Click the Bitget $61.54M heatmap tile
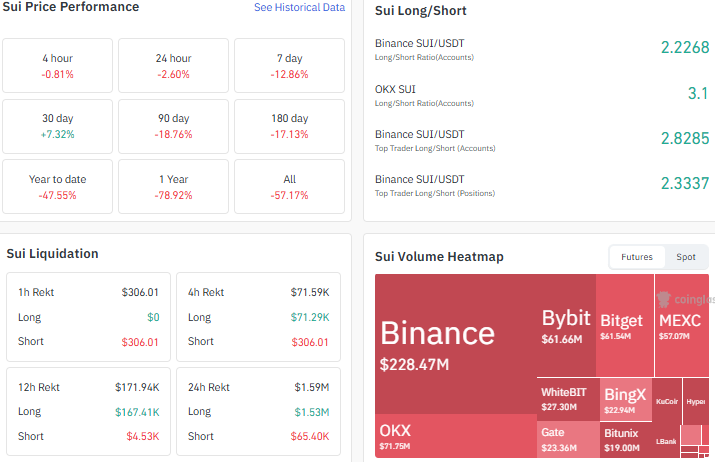 pyautogui.click(x=625, y=326)
